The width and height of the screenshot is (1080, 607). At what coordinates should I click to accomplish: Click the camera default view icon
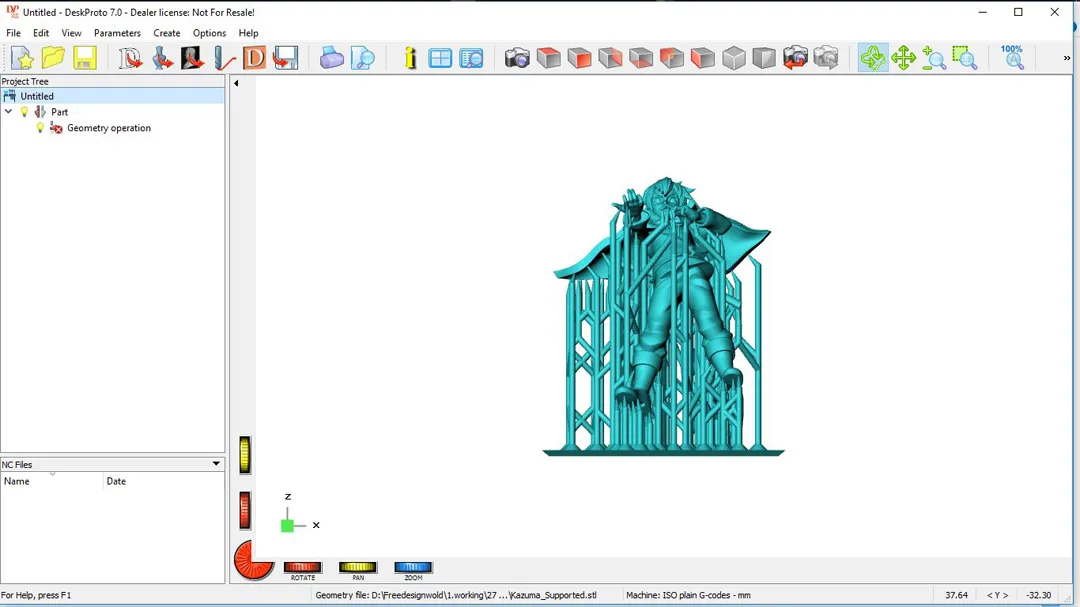(x=517, y=58)
